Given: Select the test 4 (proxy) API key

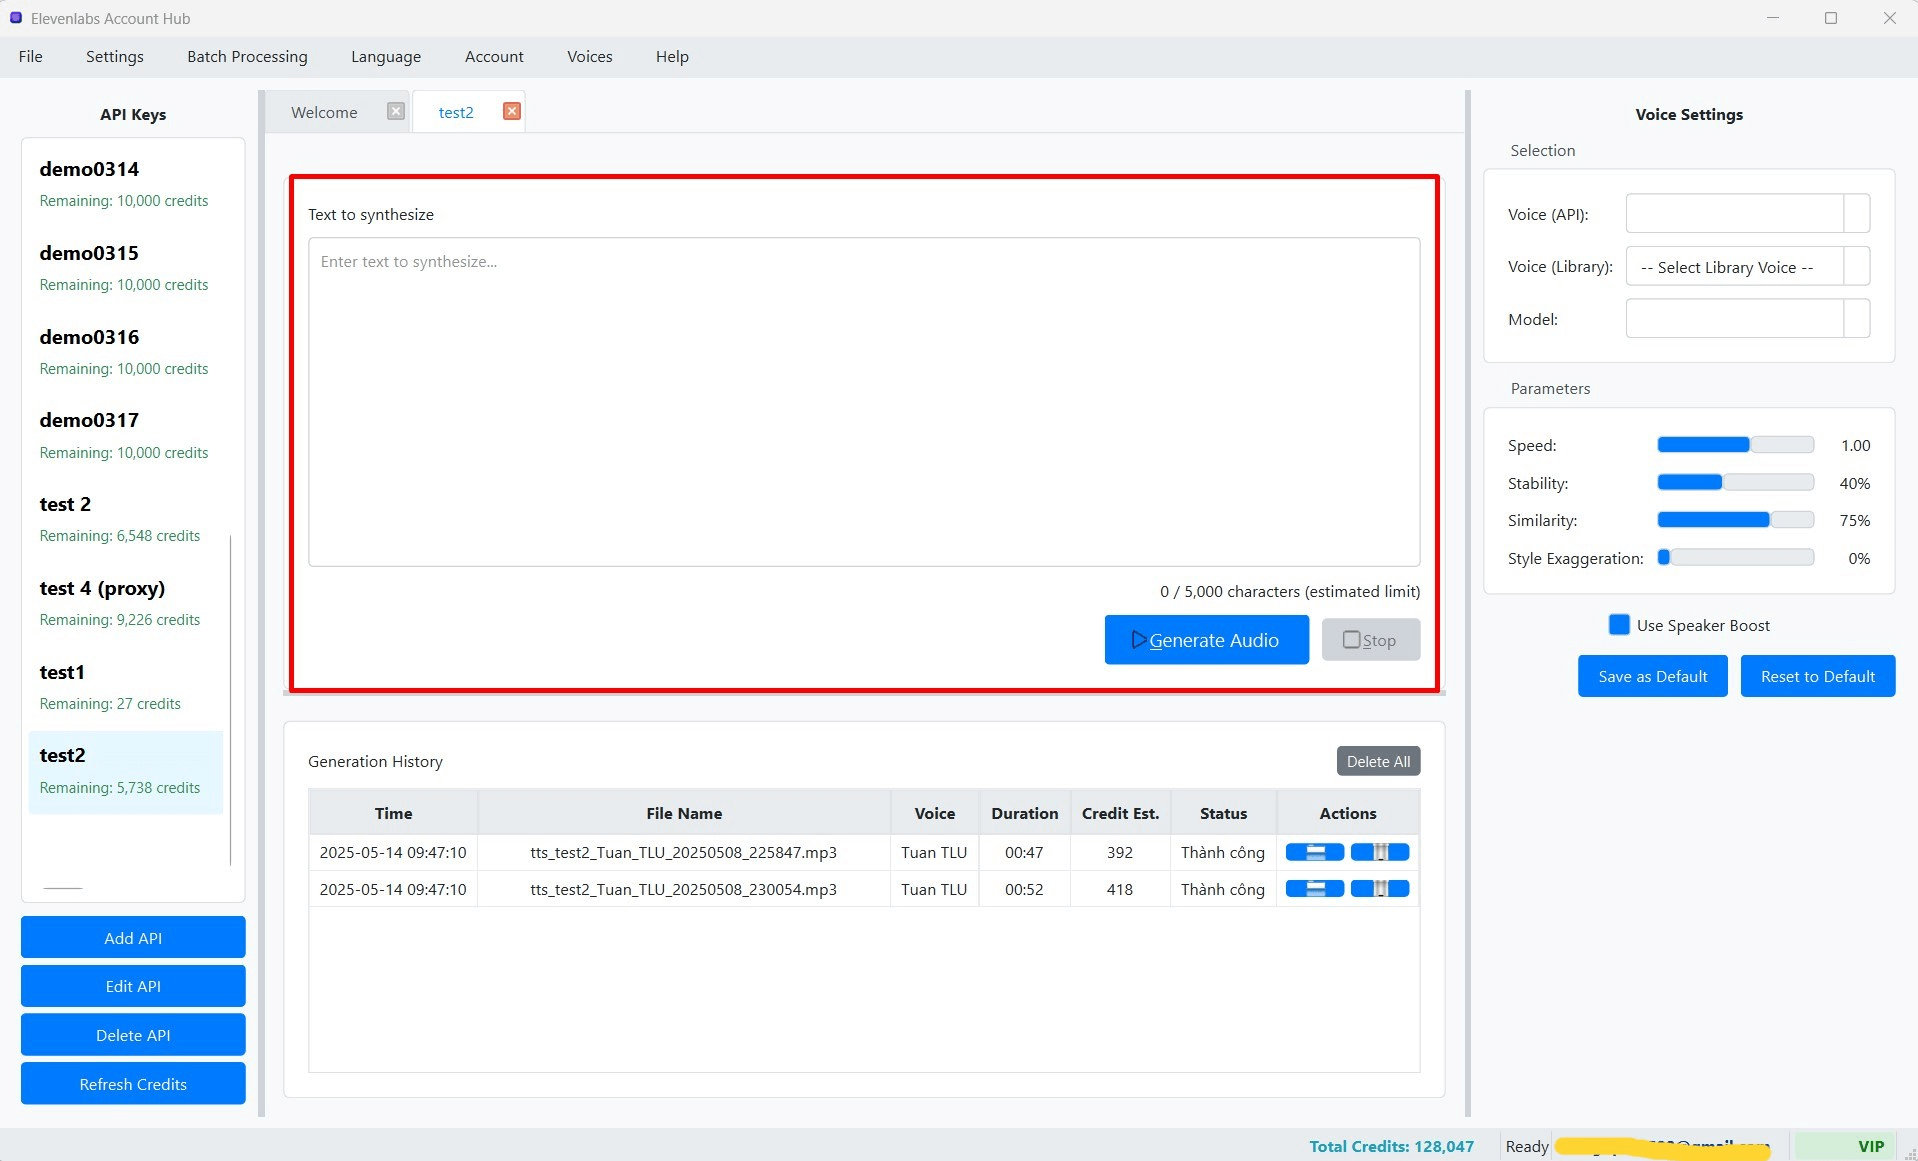Looking at the screenshot, I should pos(125,603).
